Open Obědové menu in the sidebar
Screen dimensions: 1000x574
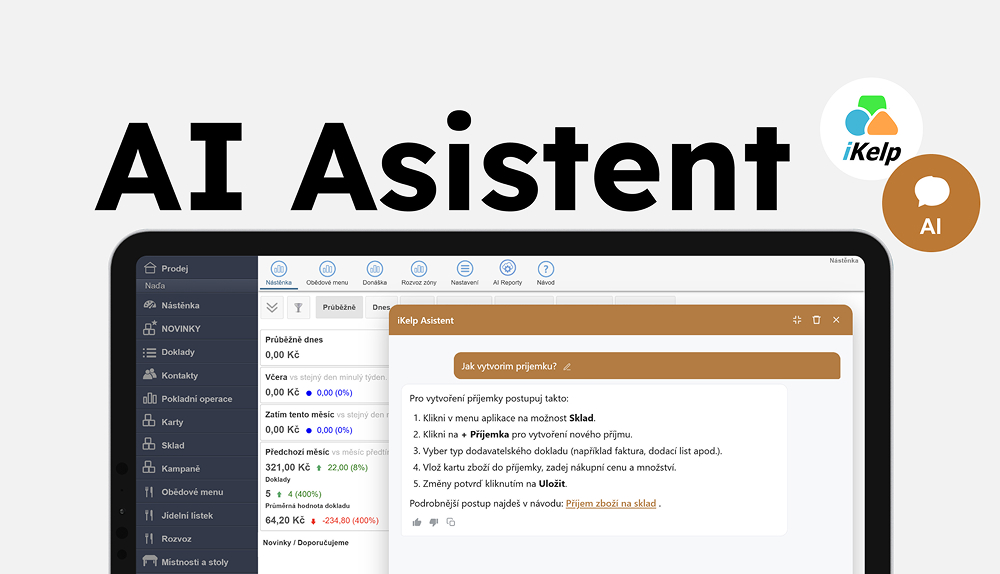(196, 492)
